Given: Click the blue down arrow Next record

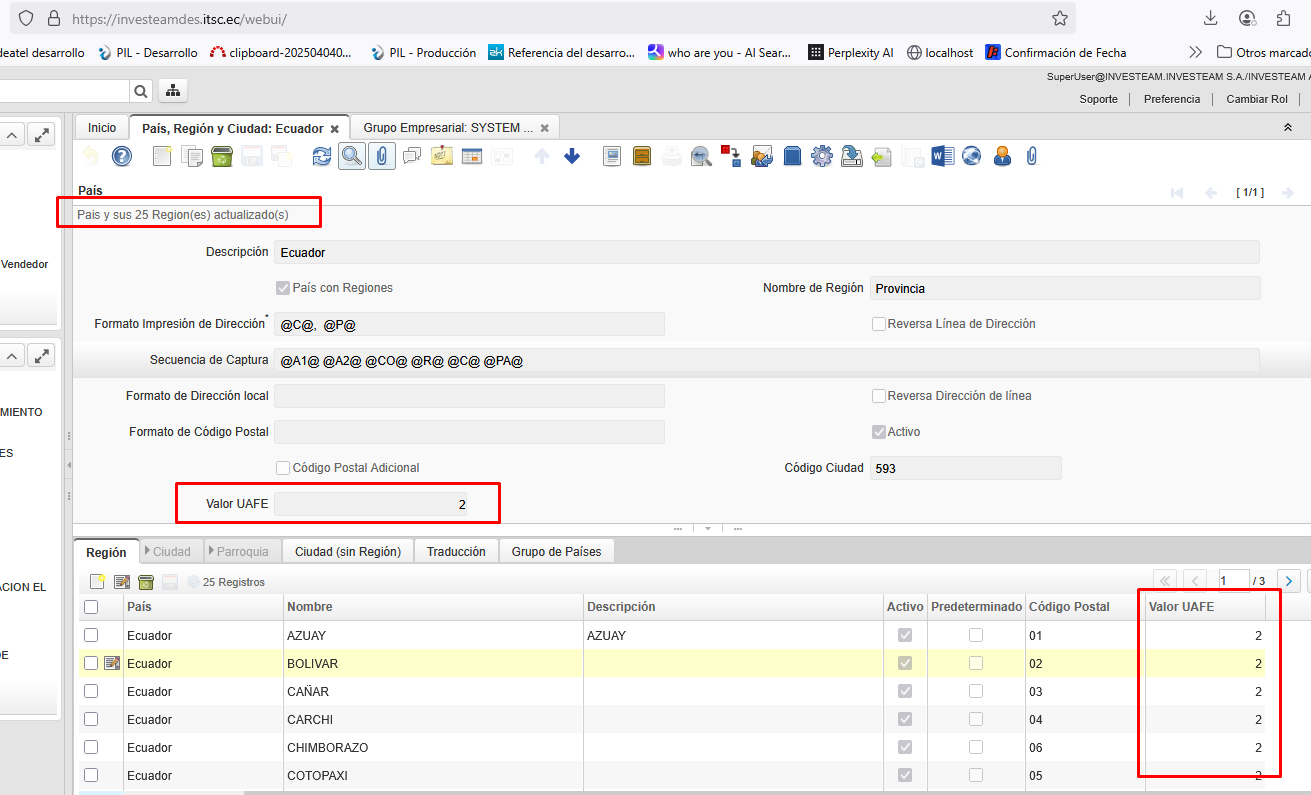Looking at the screenshot, I should (x=572, y=156).
